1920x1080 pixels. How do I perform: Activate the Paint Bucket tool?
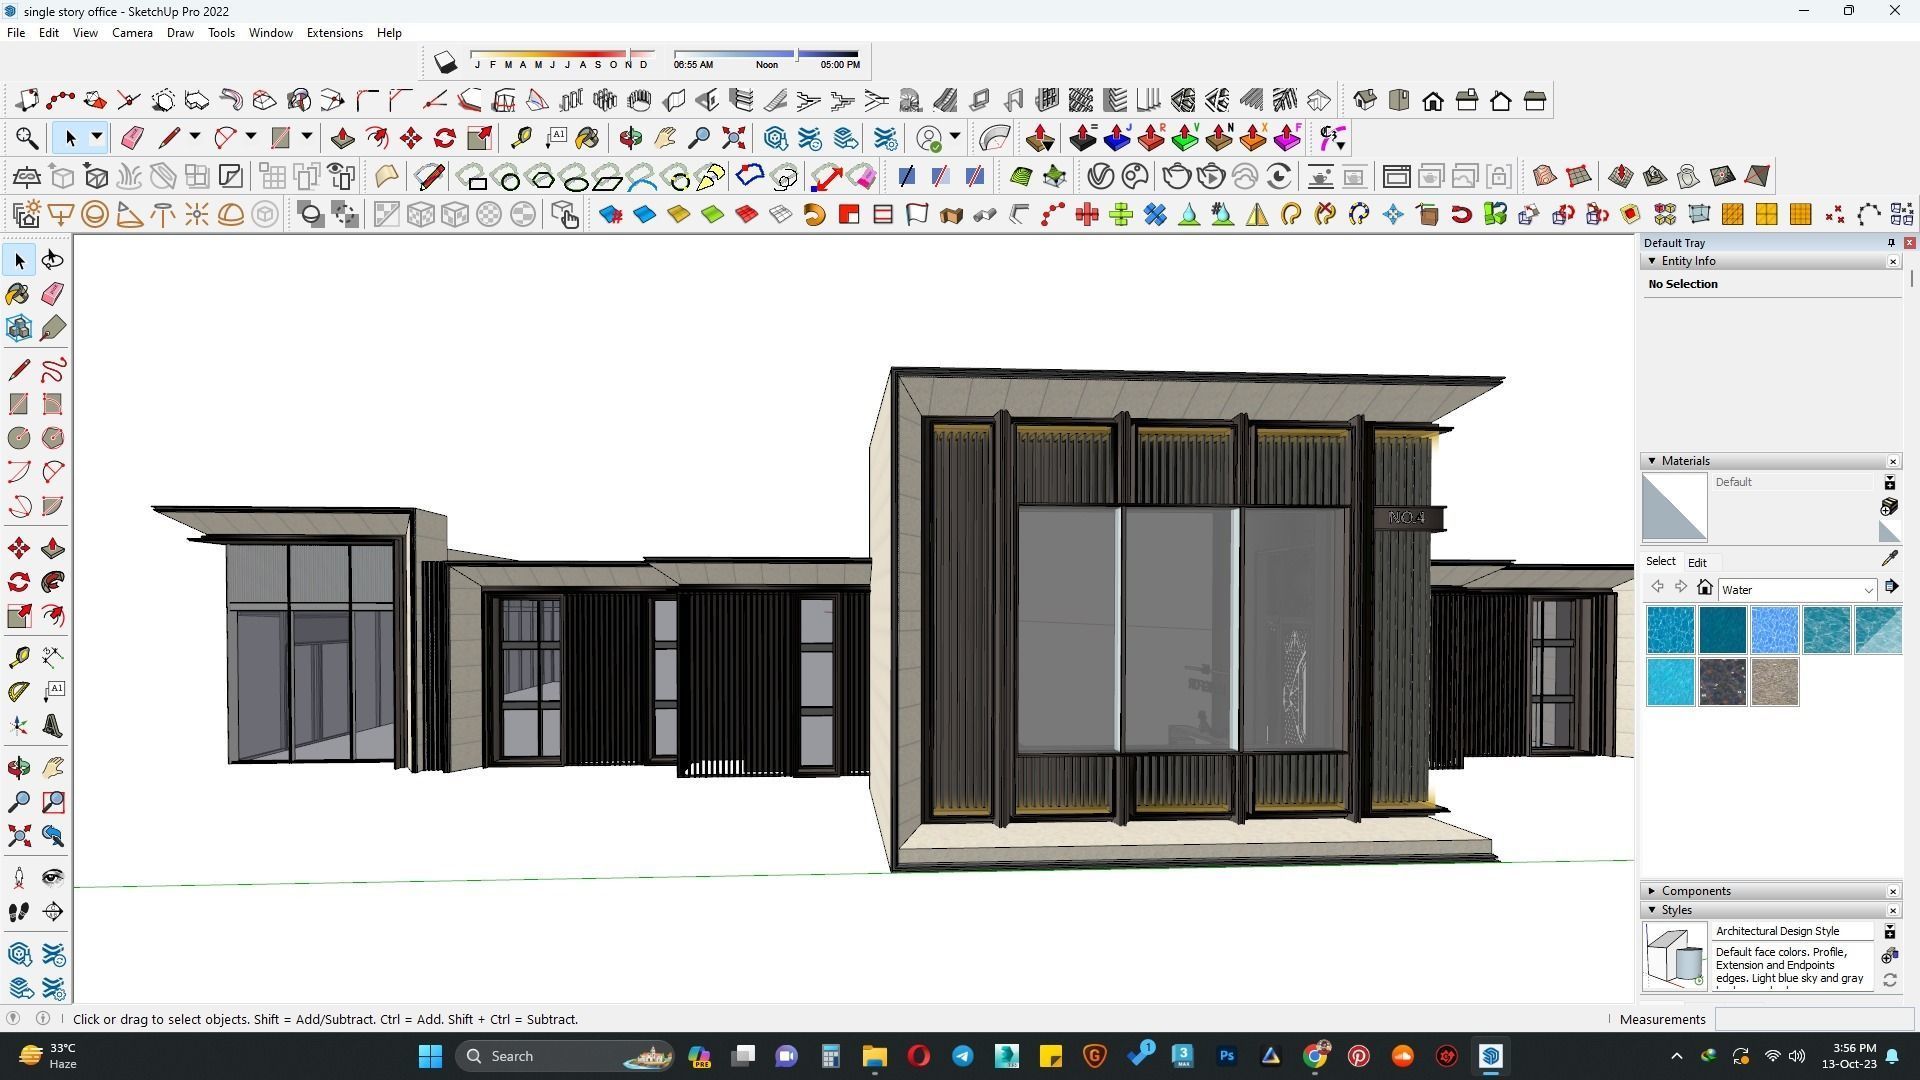18,293
